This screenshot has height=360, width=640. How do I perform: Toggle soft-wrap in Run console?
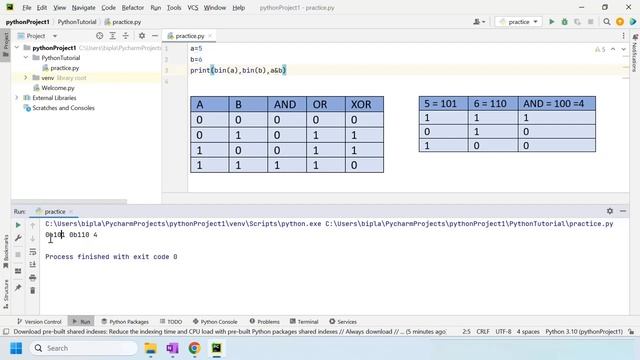(x=33, y=252)
